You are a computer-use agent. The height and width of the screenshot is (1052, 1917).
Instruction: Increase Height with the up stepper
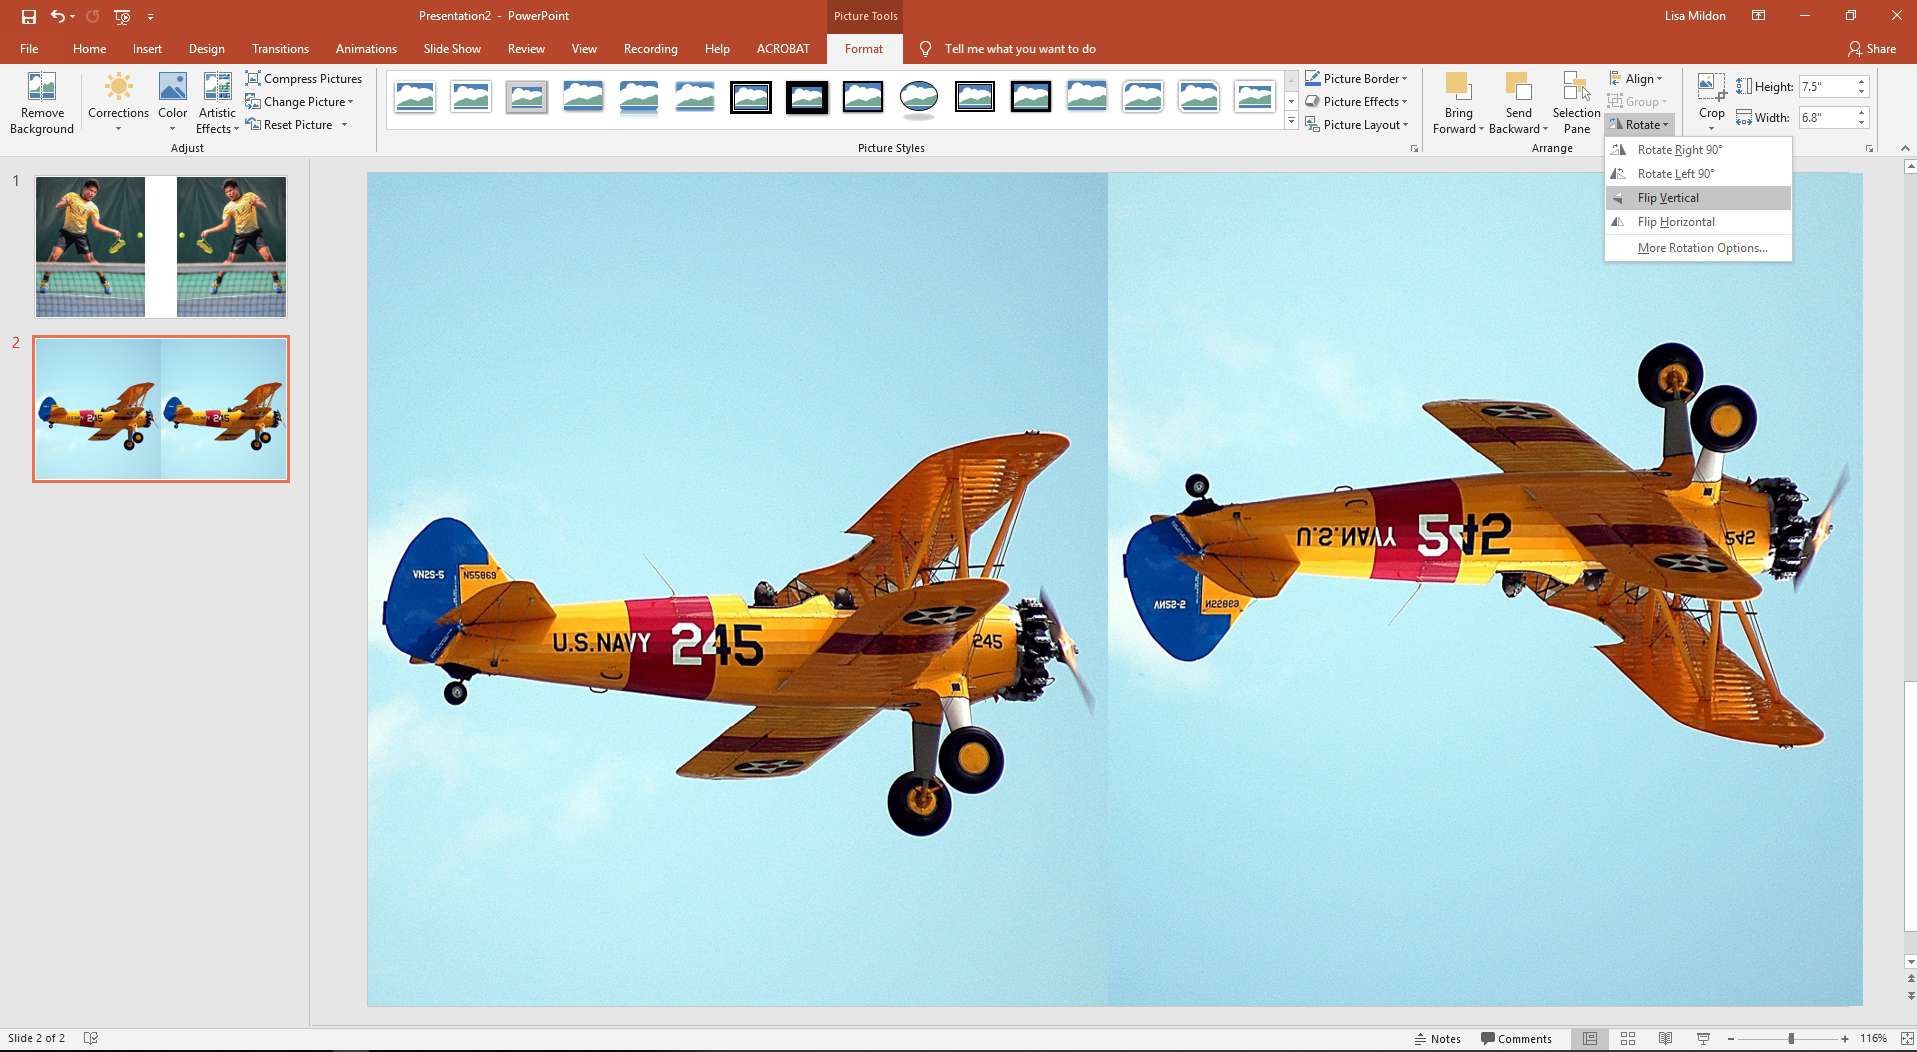tap(1862, 82)
